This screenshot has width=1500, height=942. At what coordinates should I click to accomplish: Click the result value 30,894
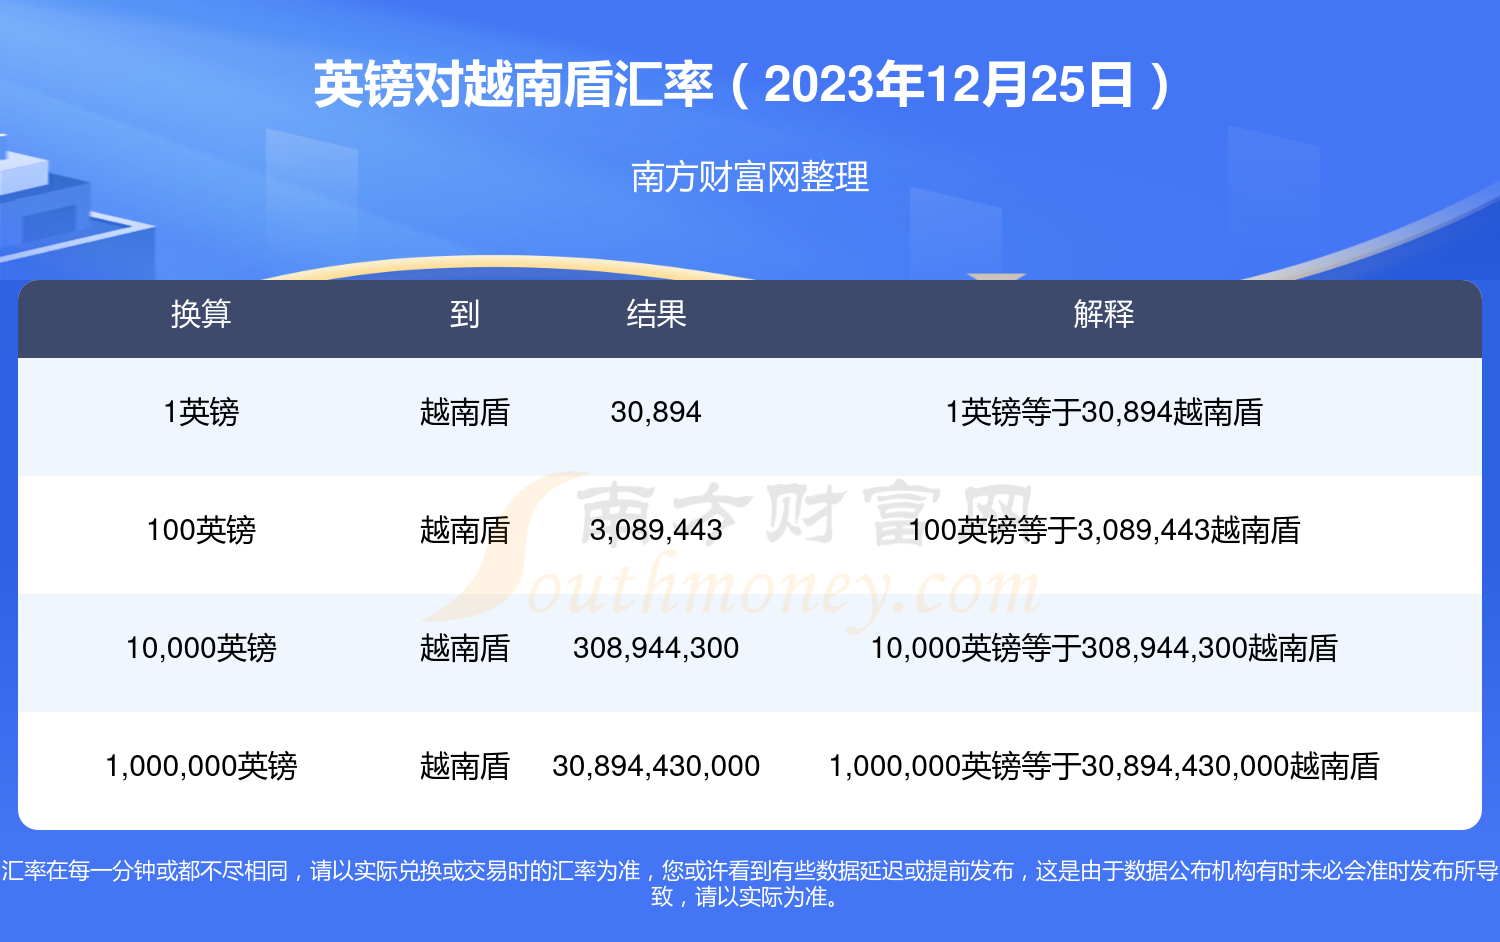tap(656, 412)
